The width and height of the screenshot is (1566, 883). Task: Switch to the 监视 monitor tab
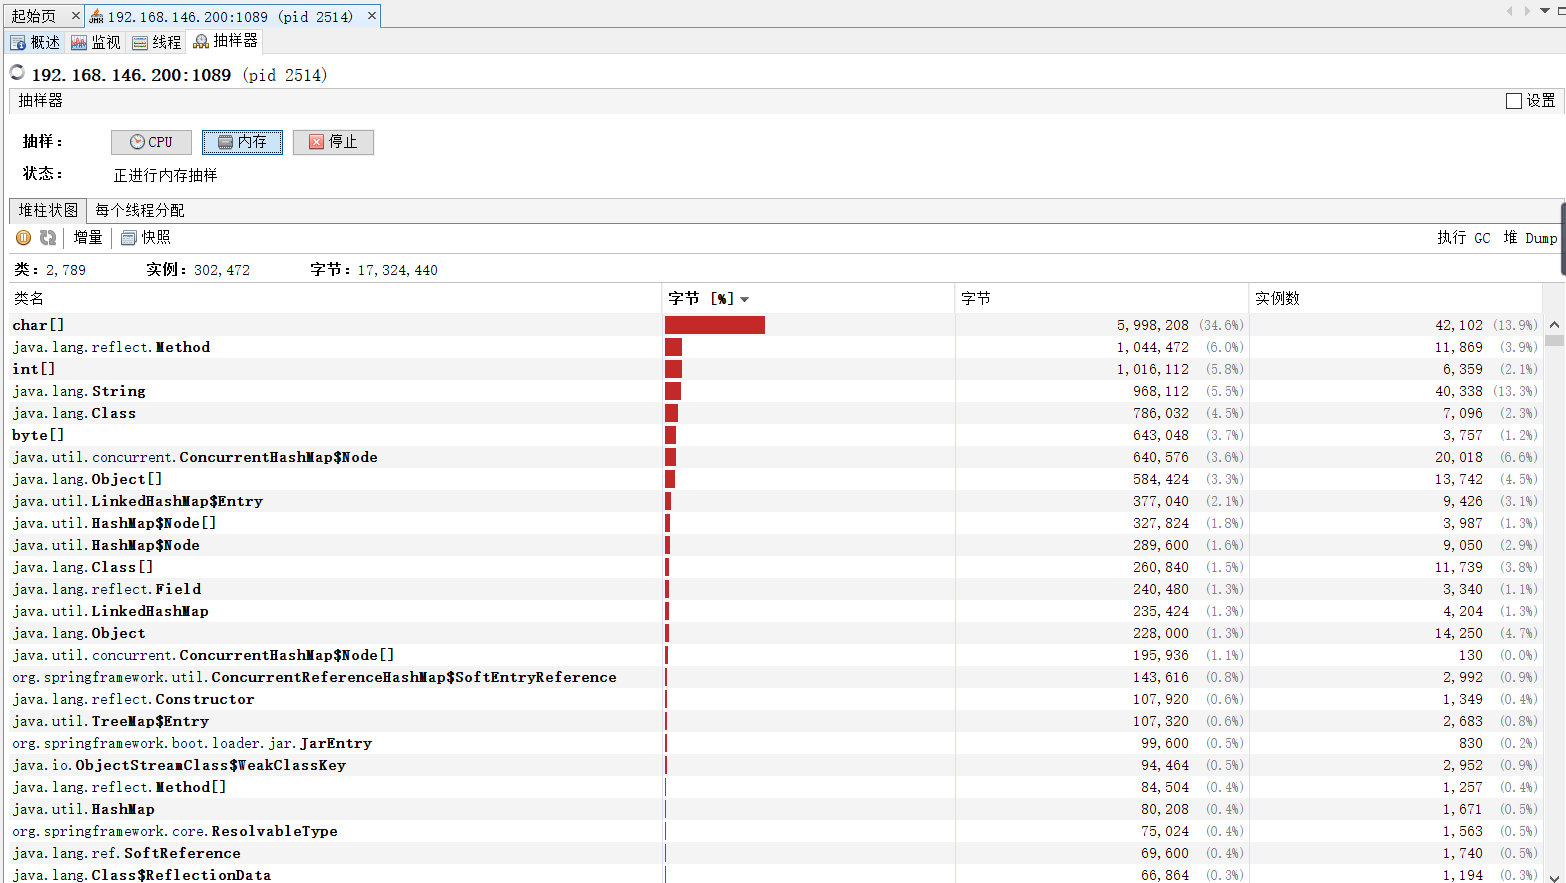[96, 42]
